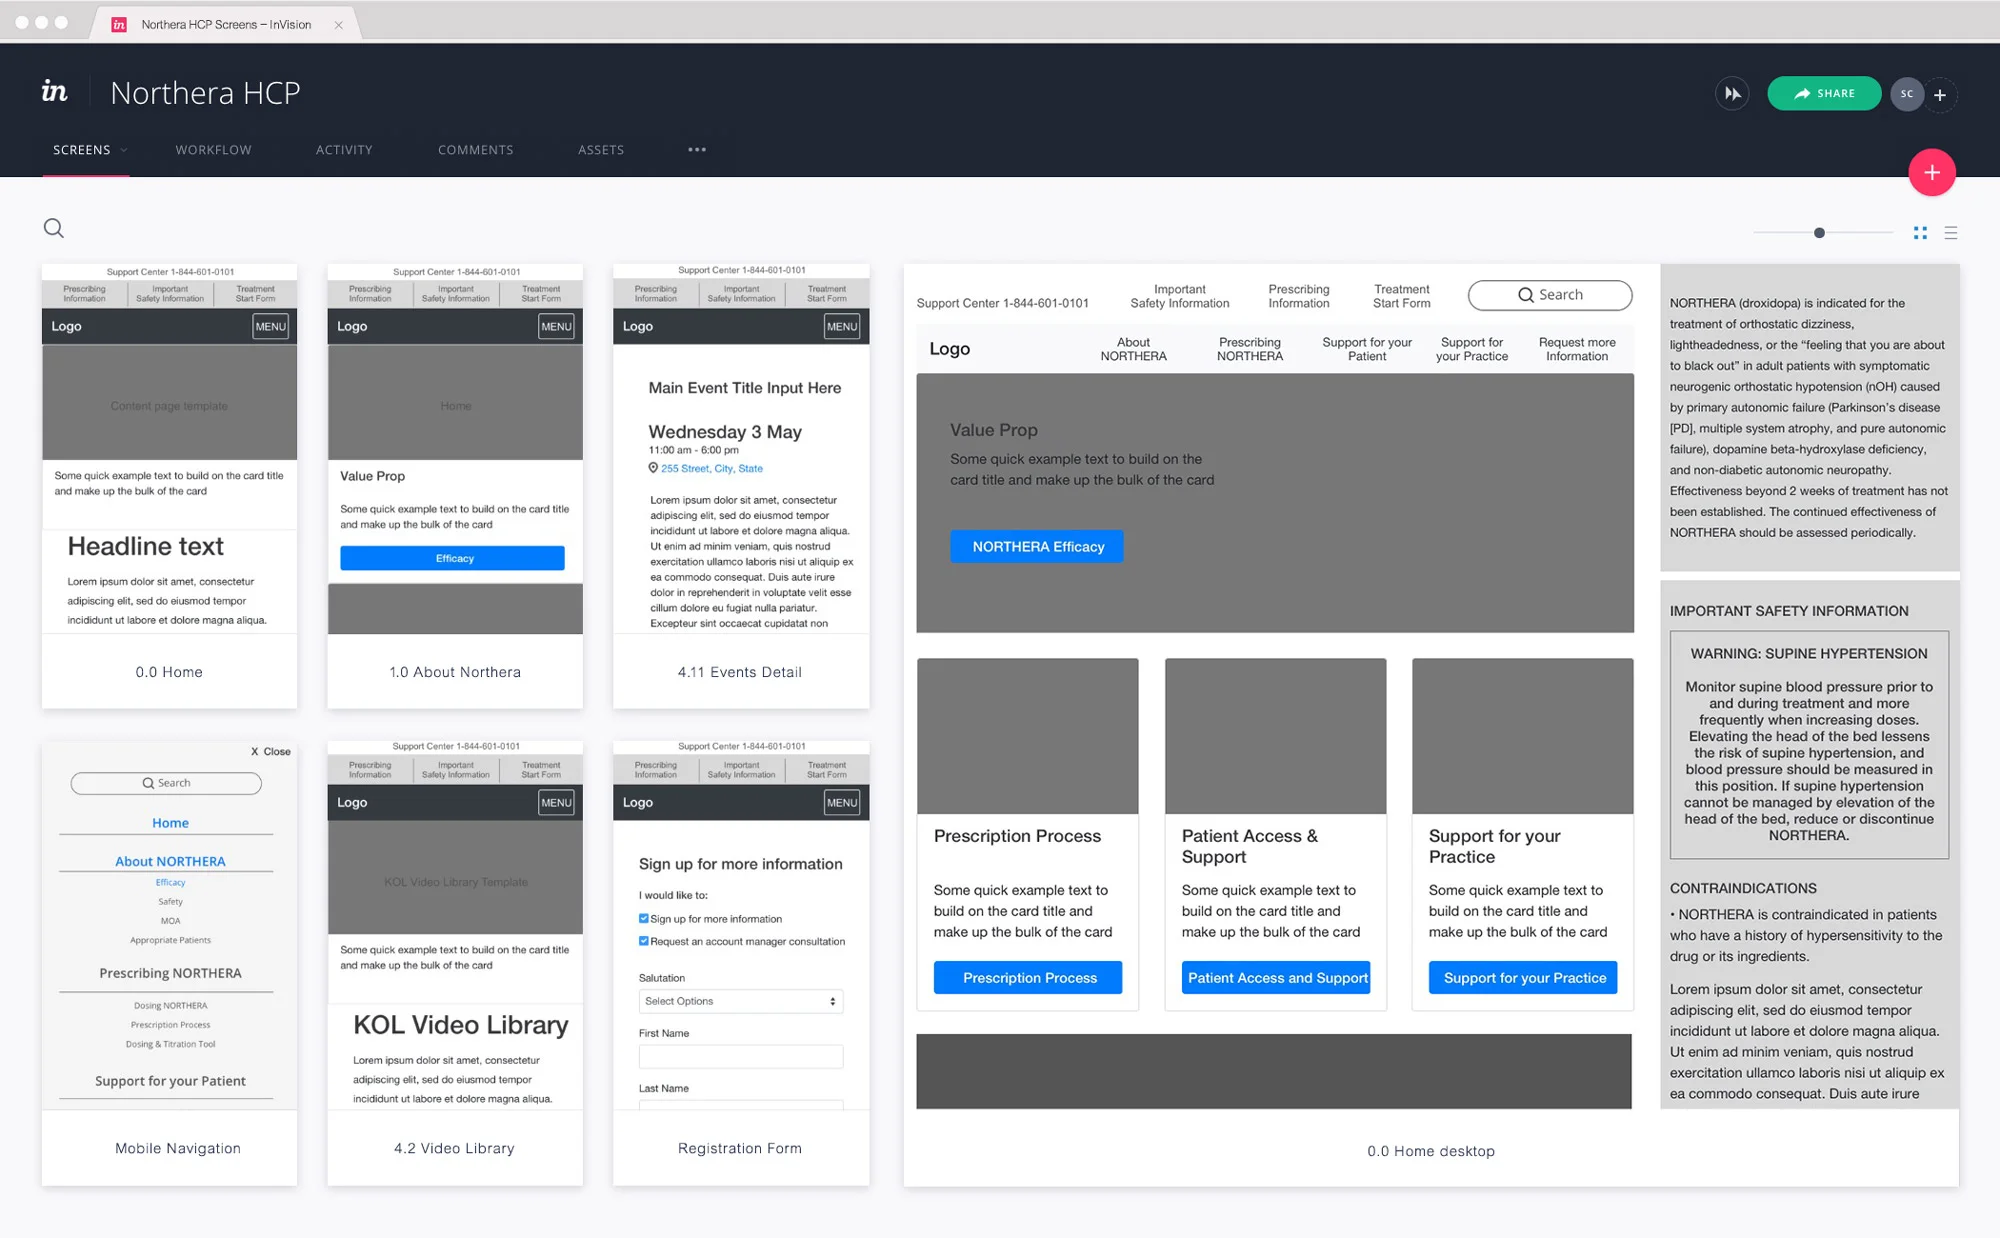Viewport: 2000px width, 1238px height.
Task: Click the InVision logo in the top bar
Action: coord(56,92)
